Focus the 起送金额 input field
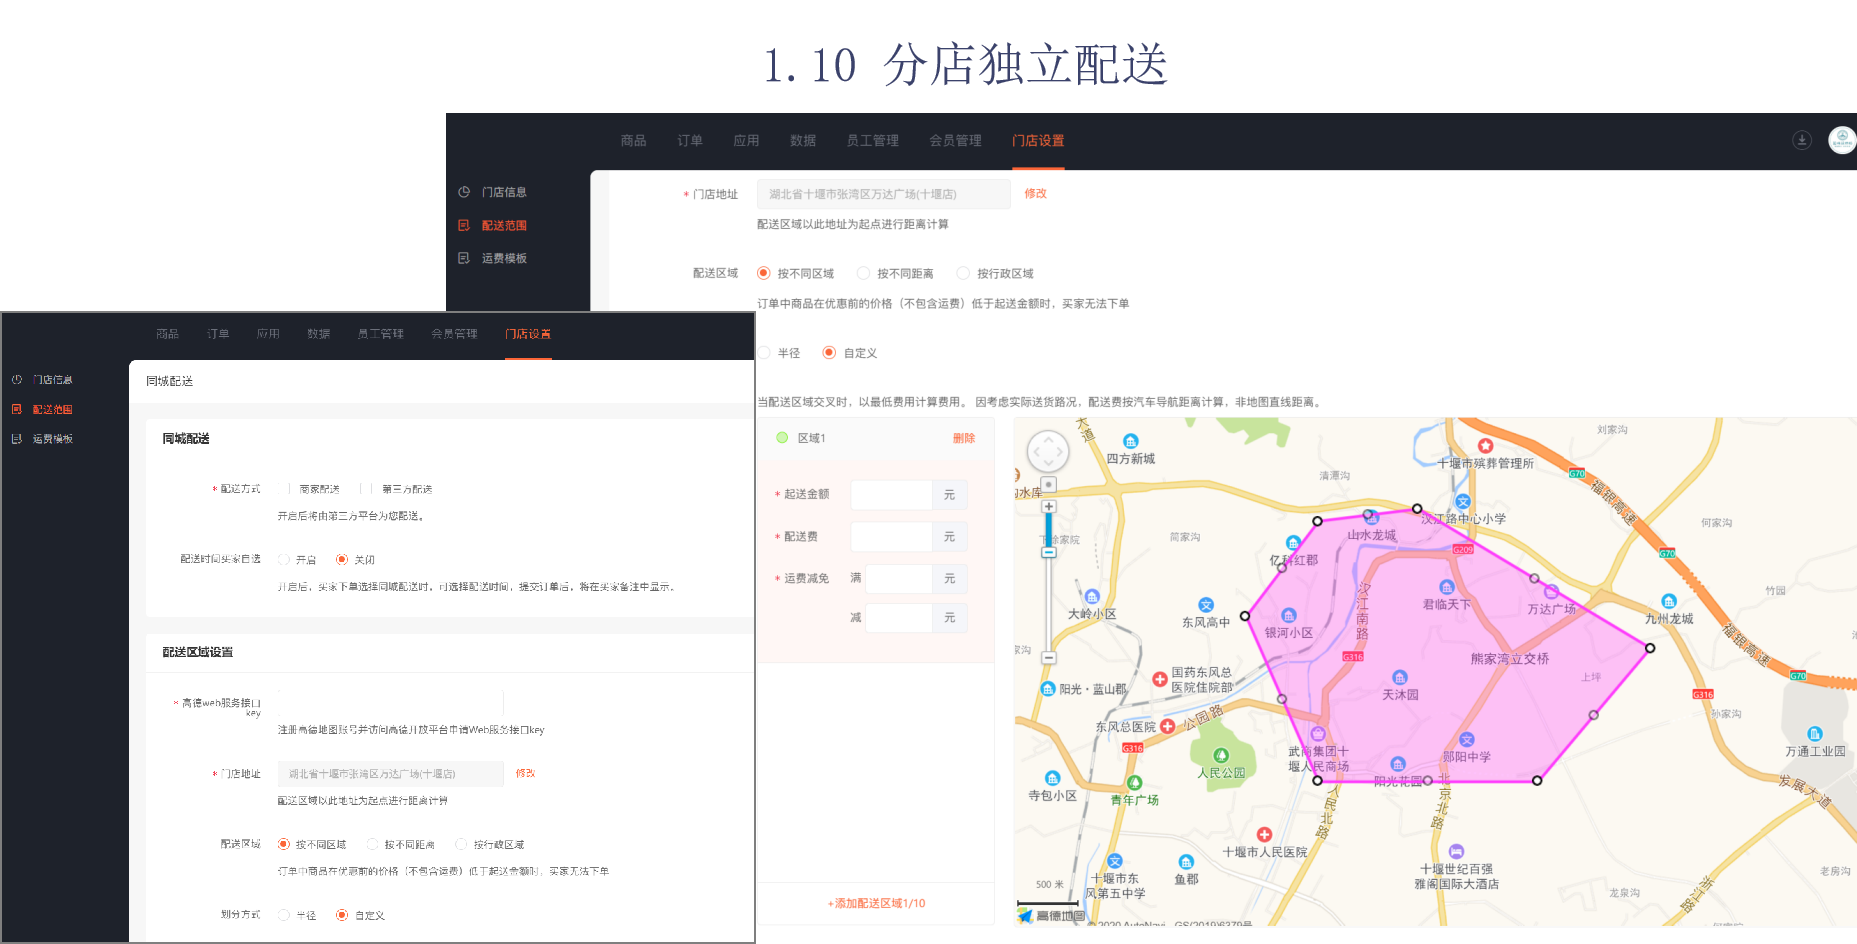This screenshot has height=944, width=1857. (891, 495)
